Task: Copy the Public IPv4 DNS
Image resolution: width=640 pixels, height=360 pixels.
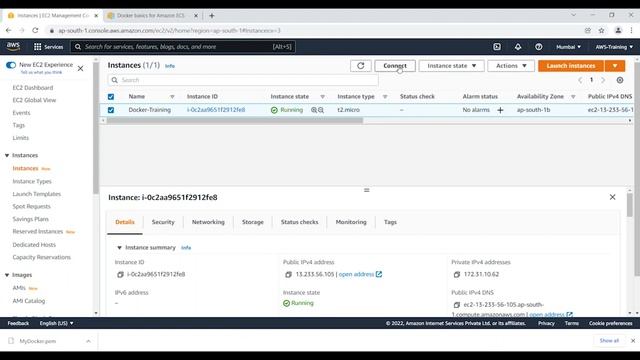Action: [457, 305]
